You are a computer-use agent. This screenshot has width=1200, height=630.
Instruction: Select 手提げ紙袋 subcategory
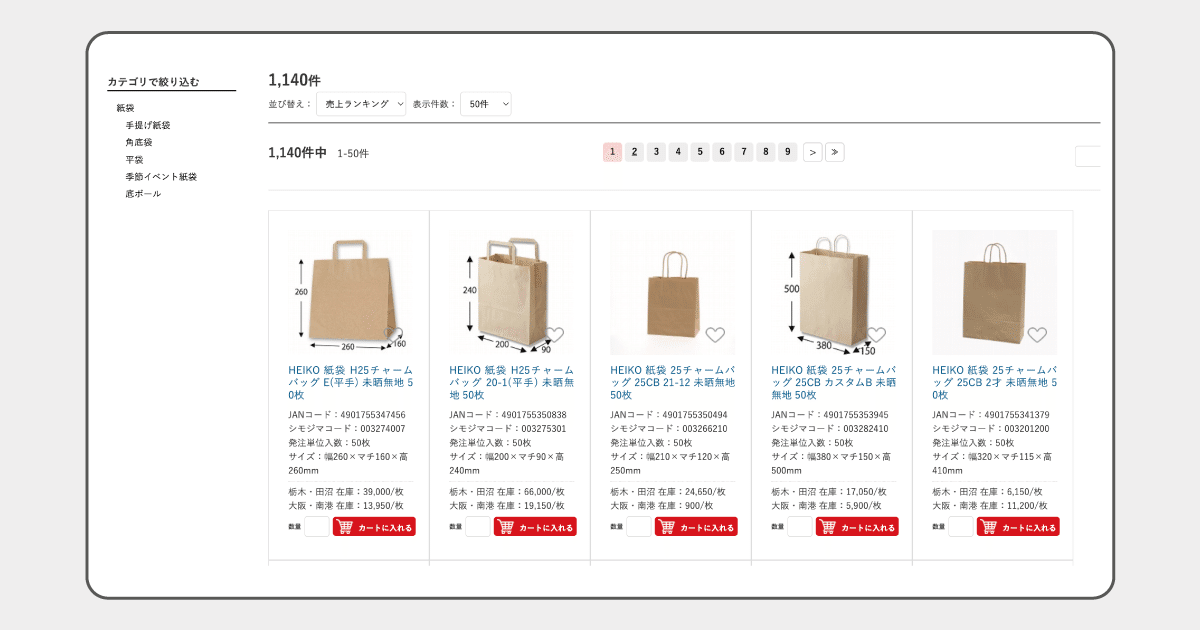[x=148, y=126]
